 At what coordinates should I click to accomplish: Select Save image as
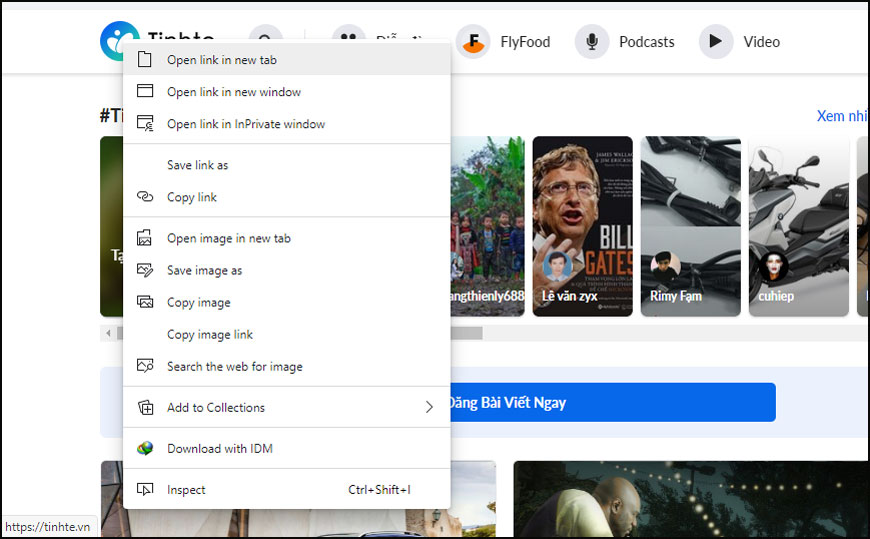click(x=204, y=271)
